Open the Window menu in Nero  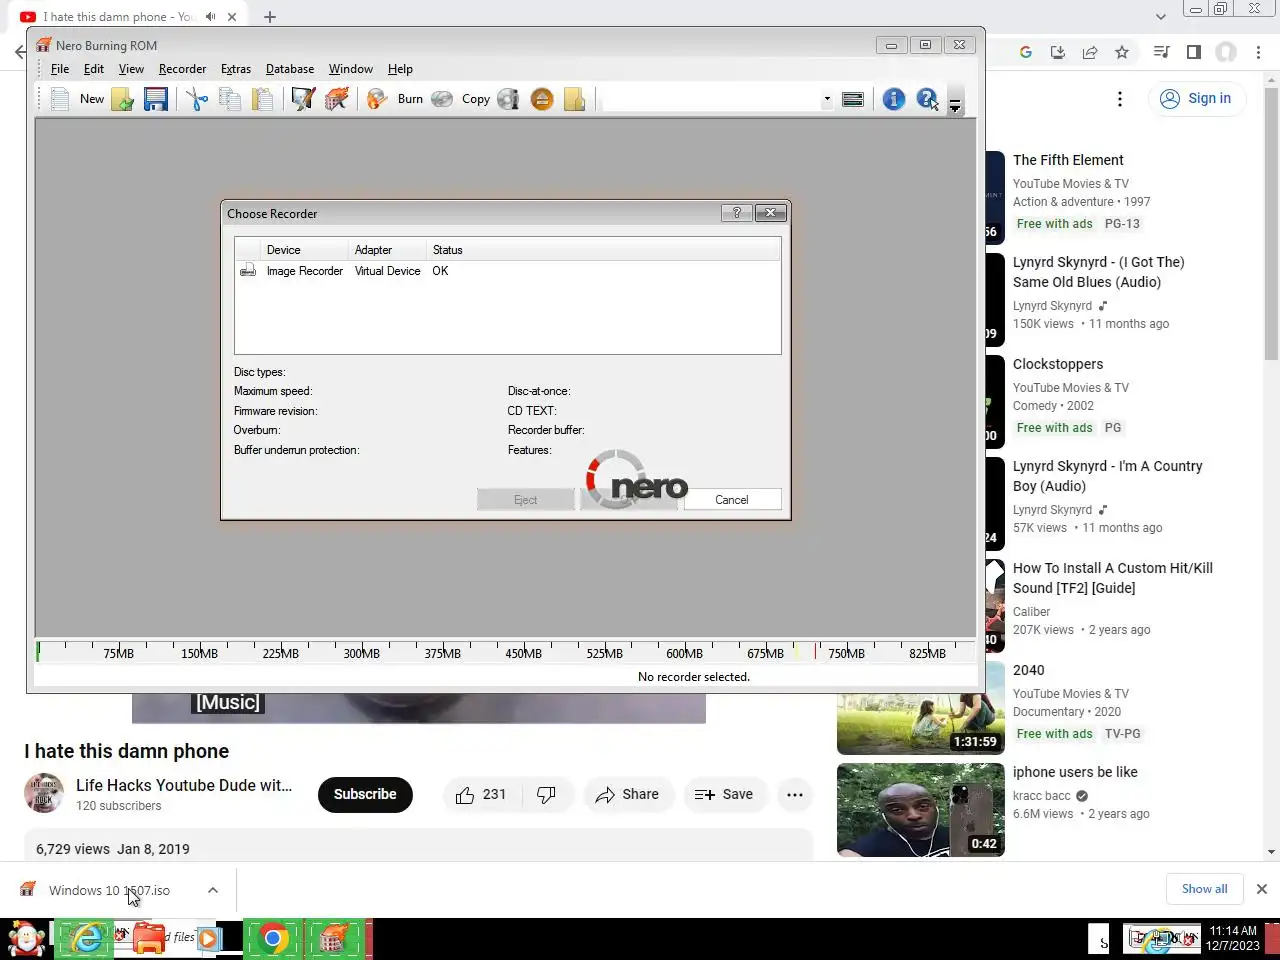click(x=351, y=69)
